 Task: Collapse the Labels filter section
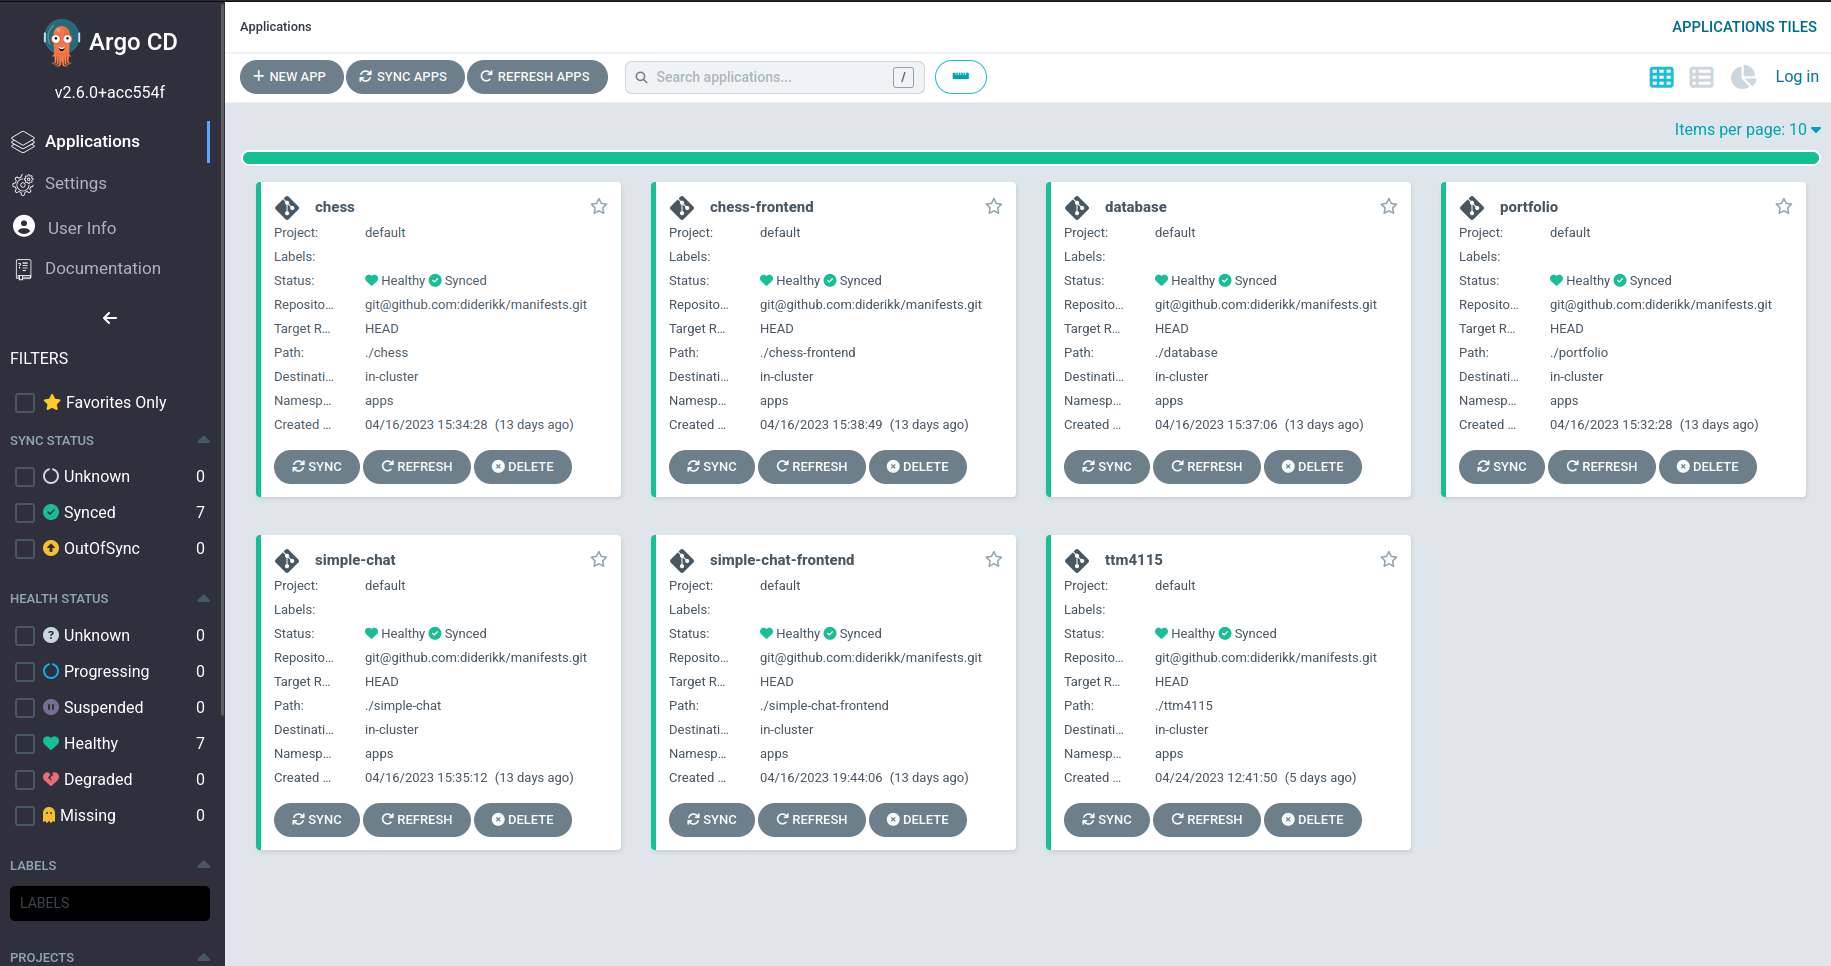tap(204, 865)
